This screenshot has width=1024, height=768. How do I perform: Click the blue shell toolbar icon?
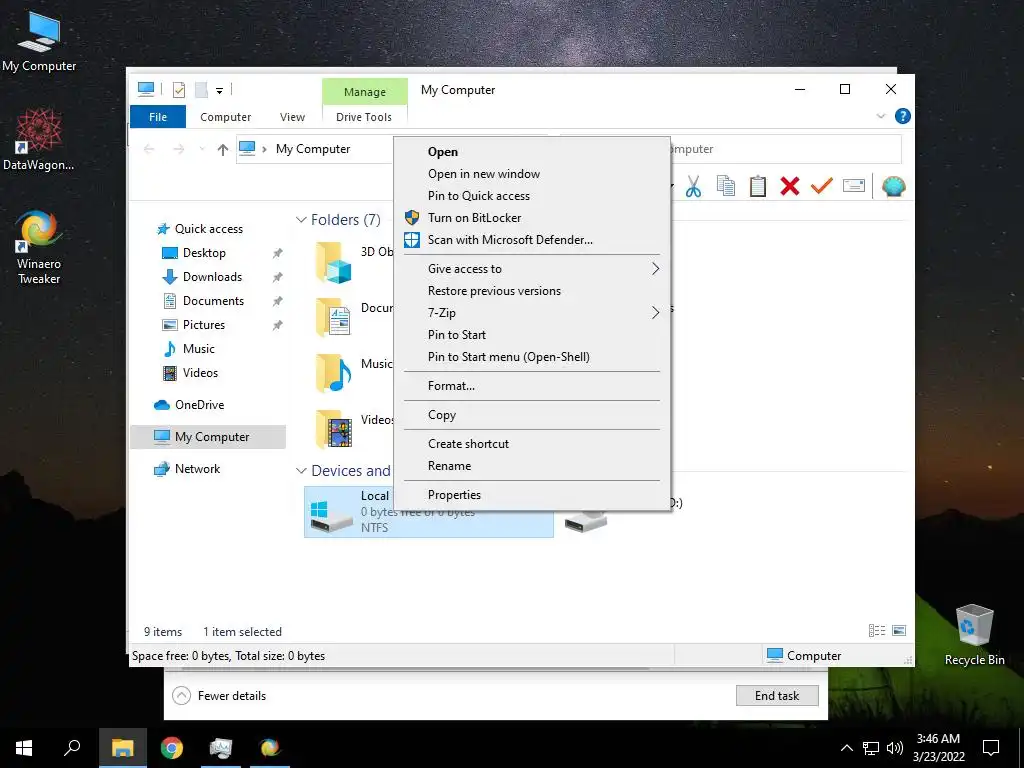[x=893, y=186]
